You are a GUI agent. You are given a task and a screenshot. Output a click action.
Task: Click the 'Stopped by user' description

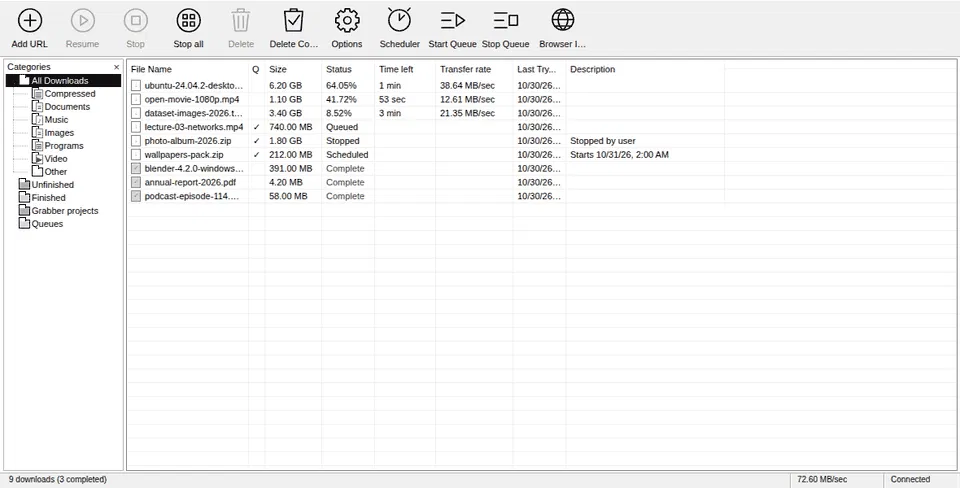pos(602,141)
